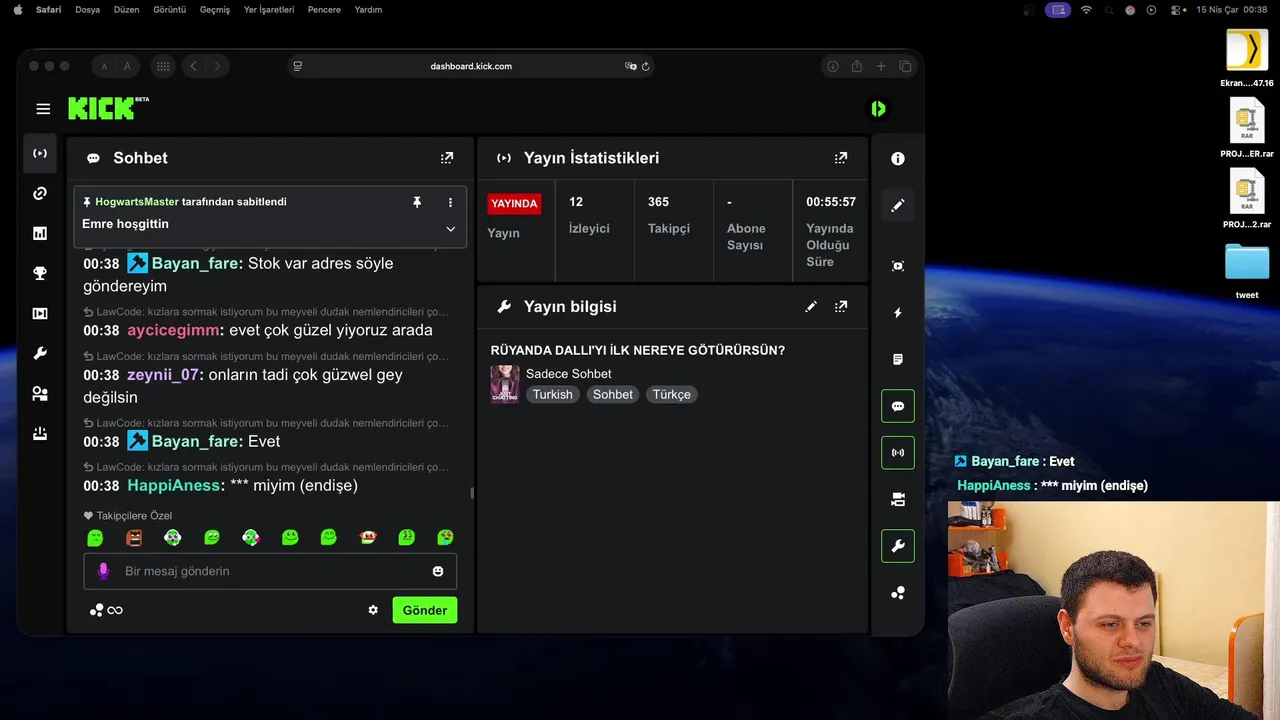Viewport: 1280px width, 720px height.
Task: Open chat settings gear next to Gönder
Action: click(373, 610)
